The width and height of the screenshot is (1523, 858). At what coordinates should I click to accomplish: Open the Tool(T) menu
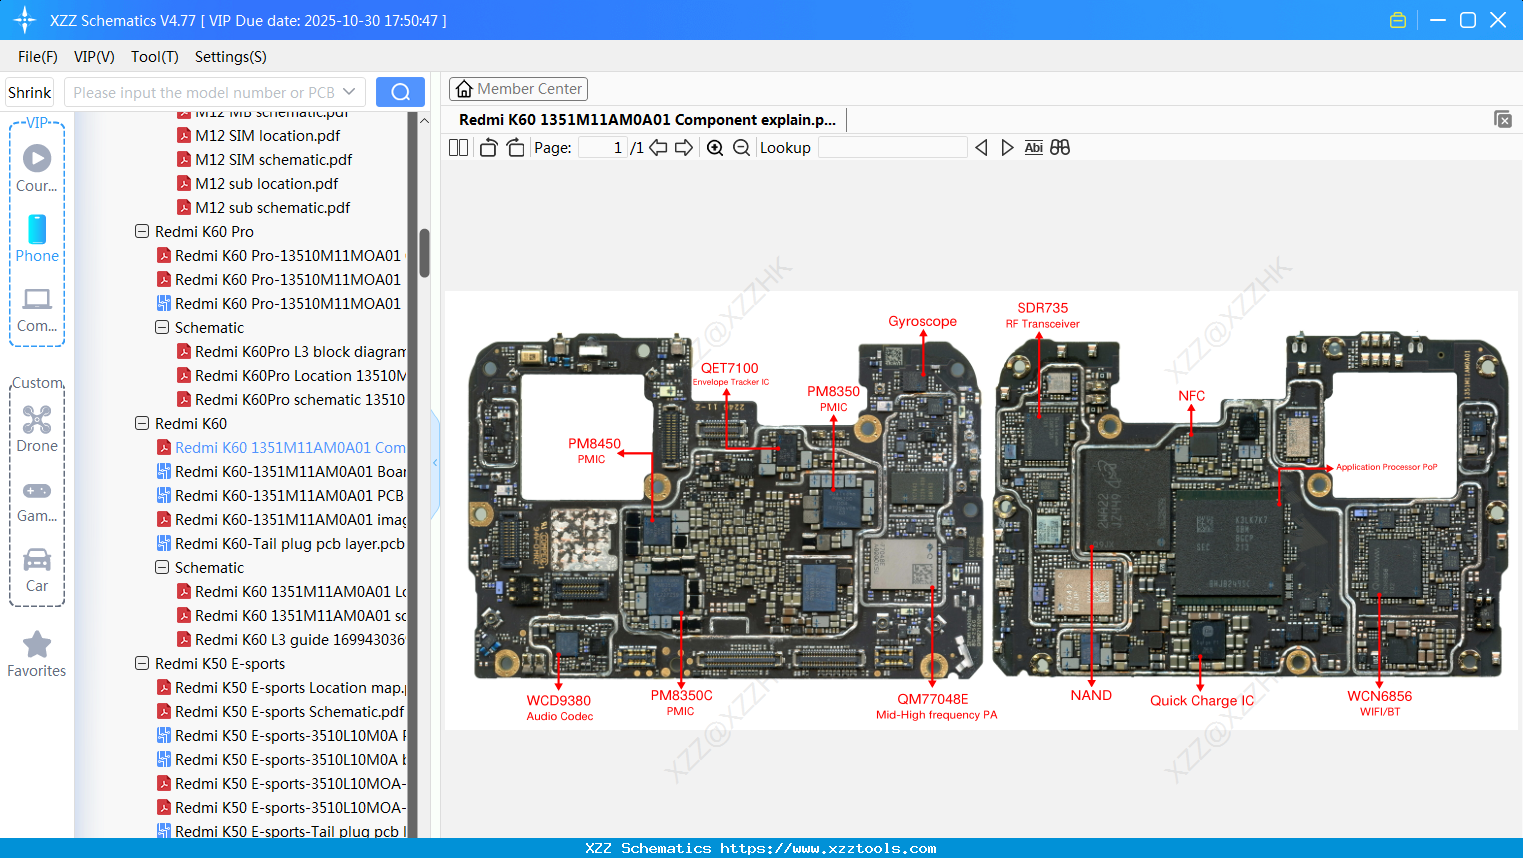[x=154, y=57]
